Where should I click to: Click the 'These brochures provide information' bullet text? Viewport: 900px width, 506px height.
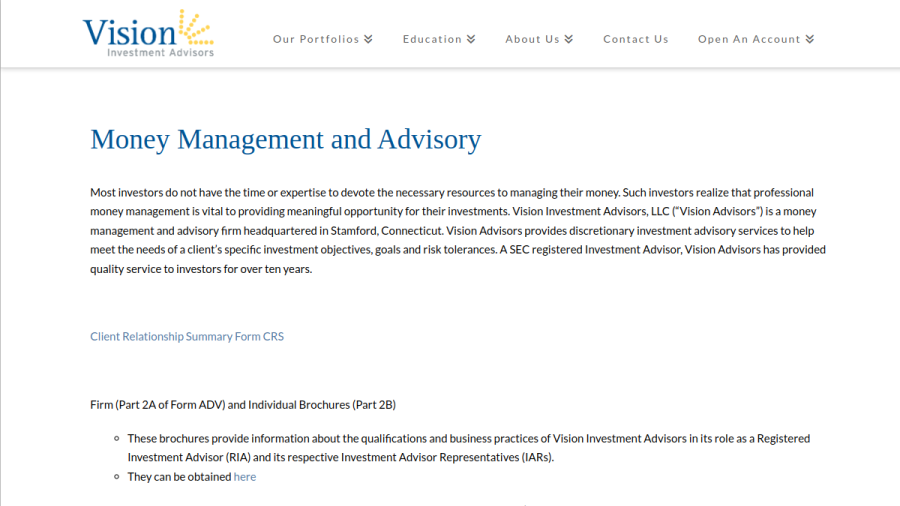468,447
